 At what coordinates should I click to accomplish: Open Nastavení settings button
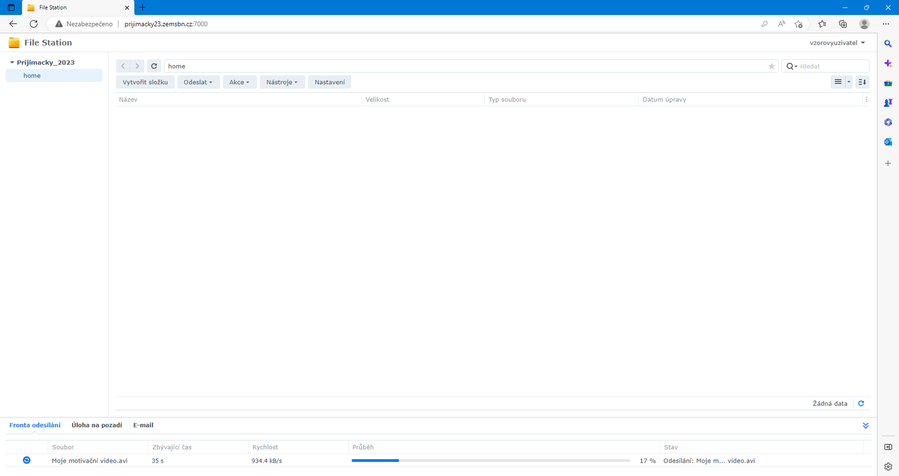(x=329, y=82)
